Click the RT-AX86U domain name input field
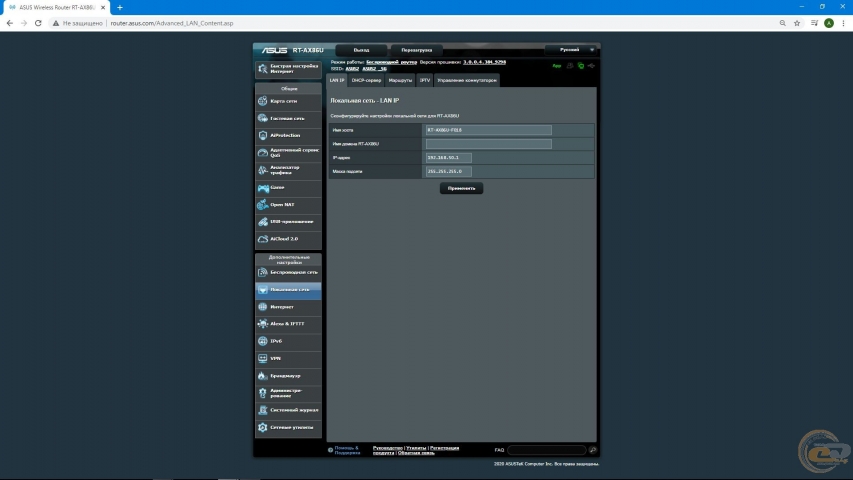Screen dimensions: 853x480 click(x=489, y=144)
